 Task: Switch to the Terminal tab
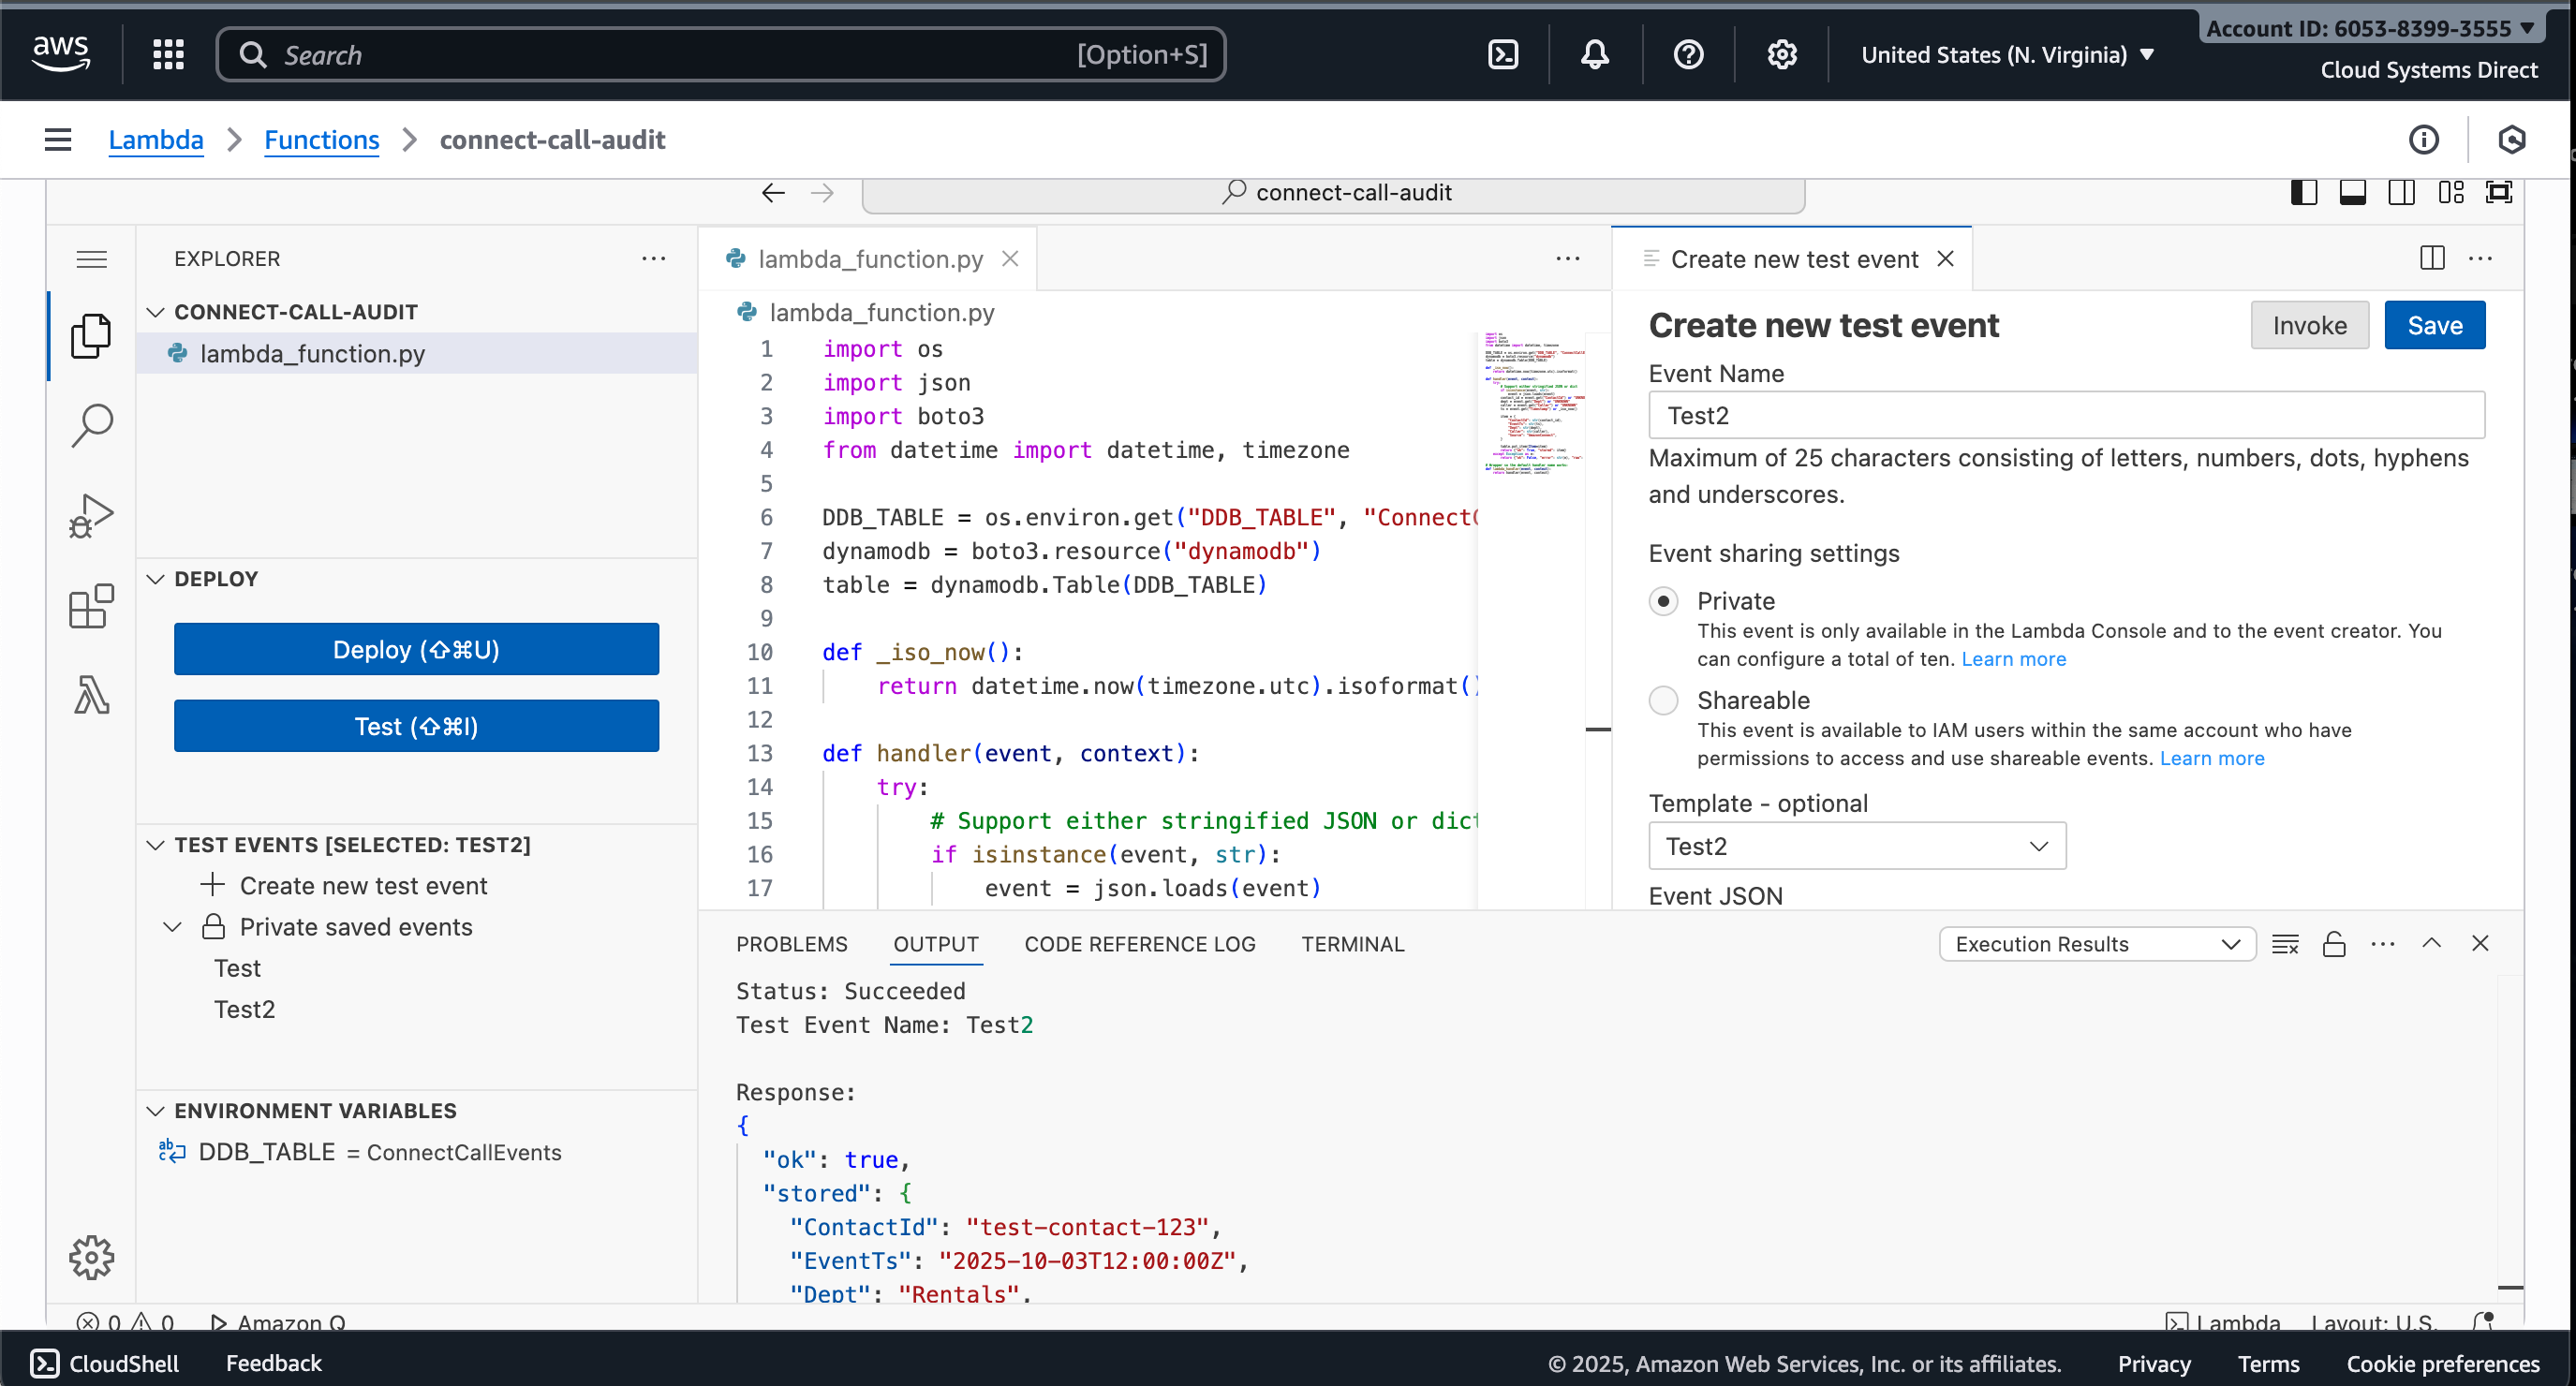click(1352, 944)
